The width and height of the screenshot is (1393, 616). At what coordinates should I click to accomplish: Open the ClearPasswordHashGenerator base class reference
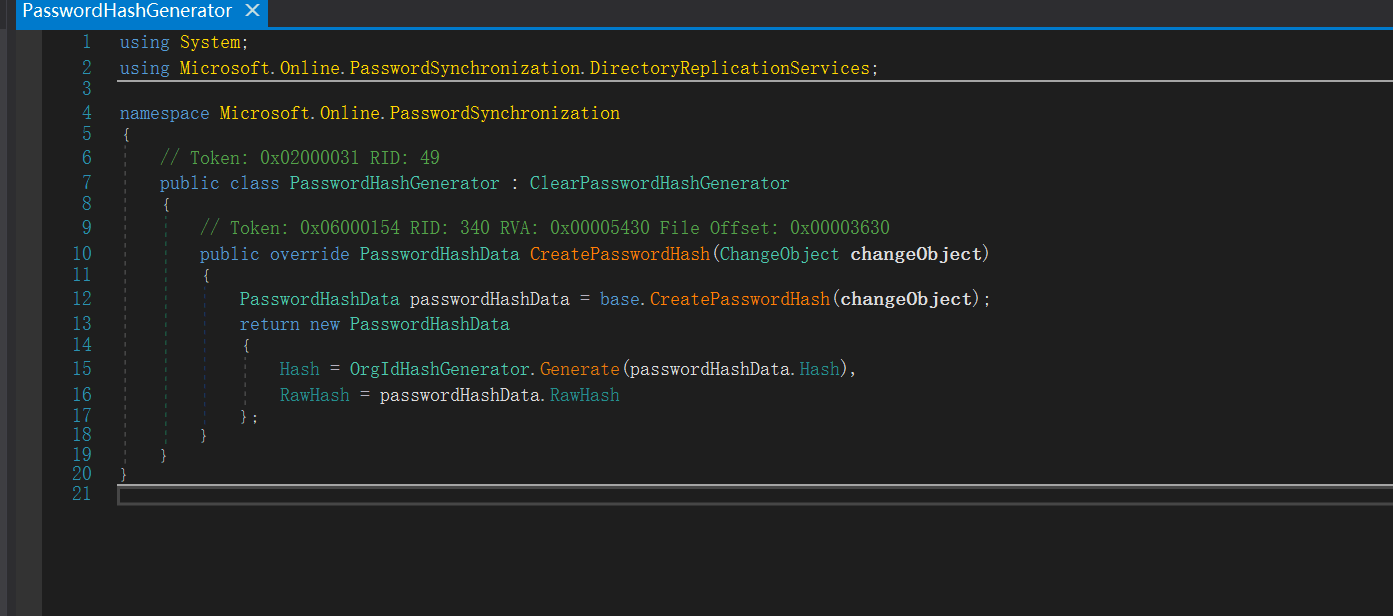point(659,184)
